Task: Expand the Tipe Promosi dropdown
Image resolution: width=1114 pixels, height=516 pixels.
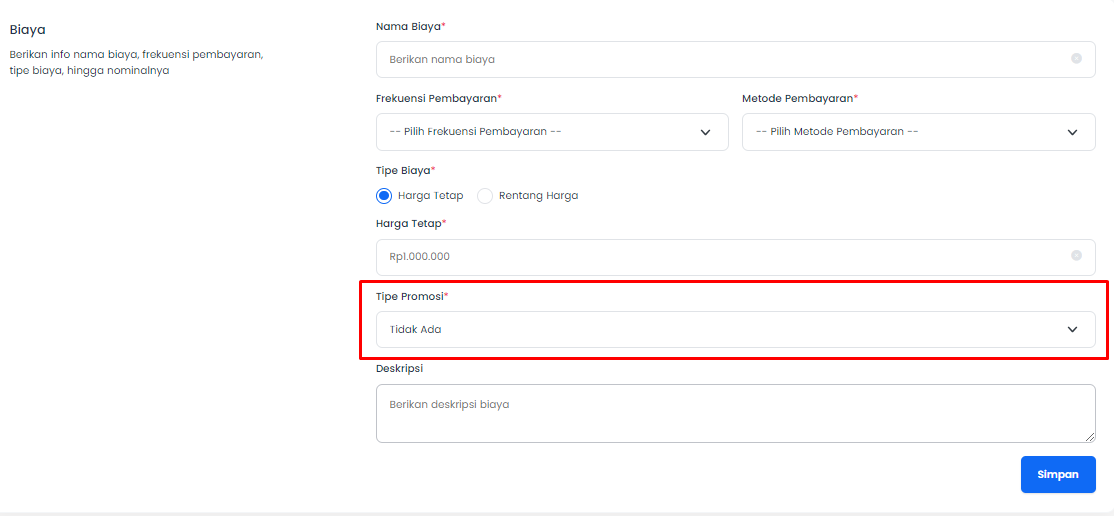Action: pyautogui.click(x=735, y=330)
